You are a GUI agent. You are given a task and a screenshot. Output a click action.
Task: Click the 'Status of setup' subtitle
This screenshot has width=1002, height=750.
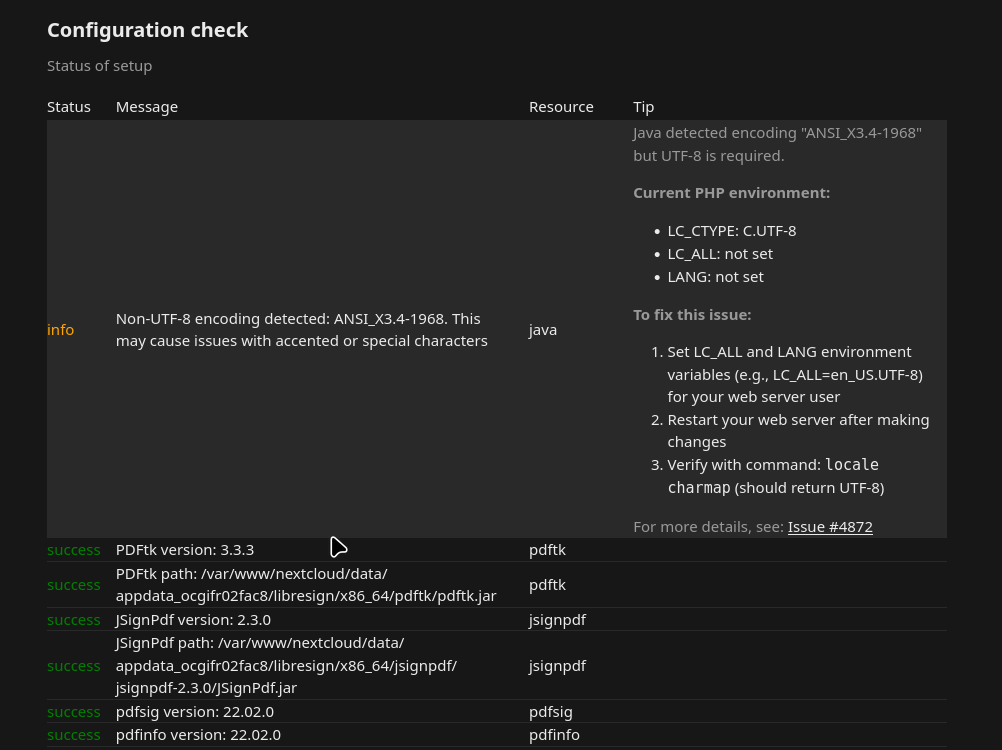click(100, 66)
